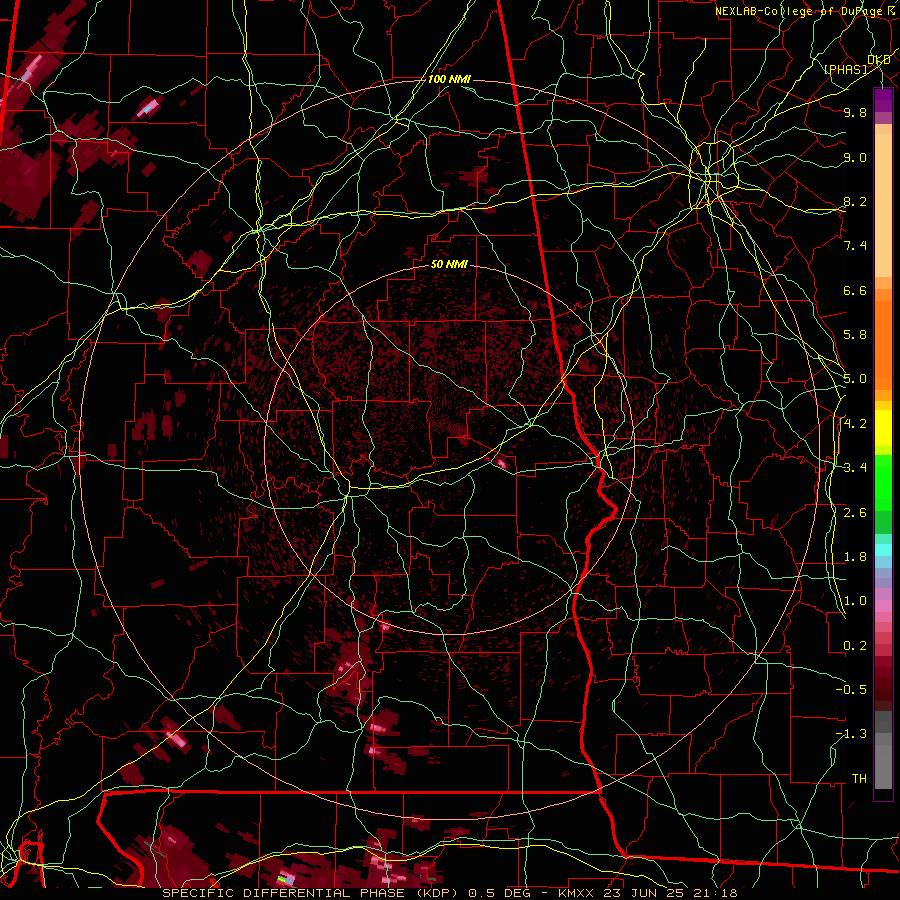The width and height of the screenshot is (900, 900).
Task: Select the "[PHAS]" label above the color bar
Action: (x=845, y=69)
